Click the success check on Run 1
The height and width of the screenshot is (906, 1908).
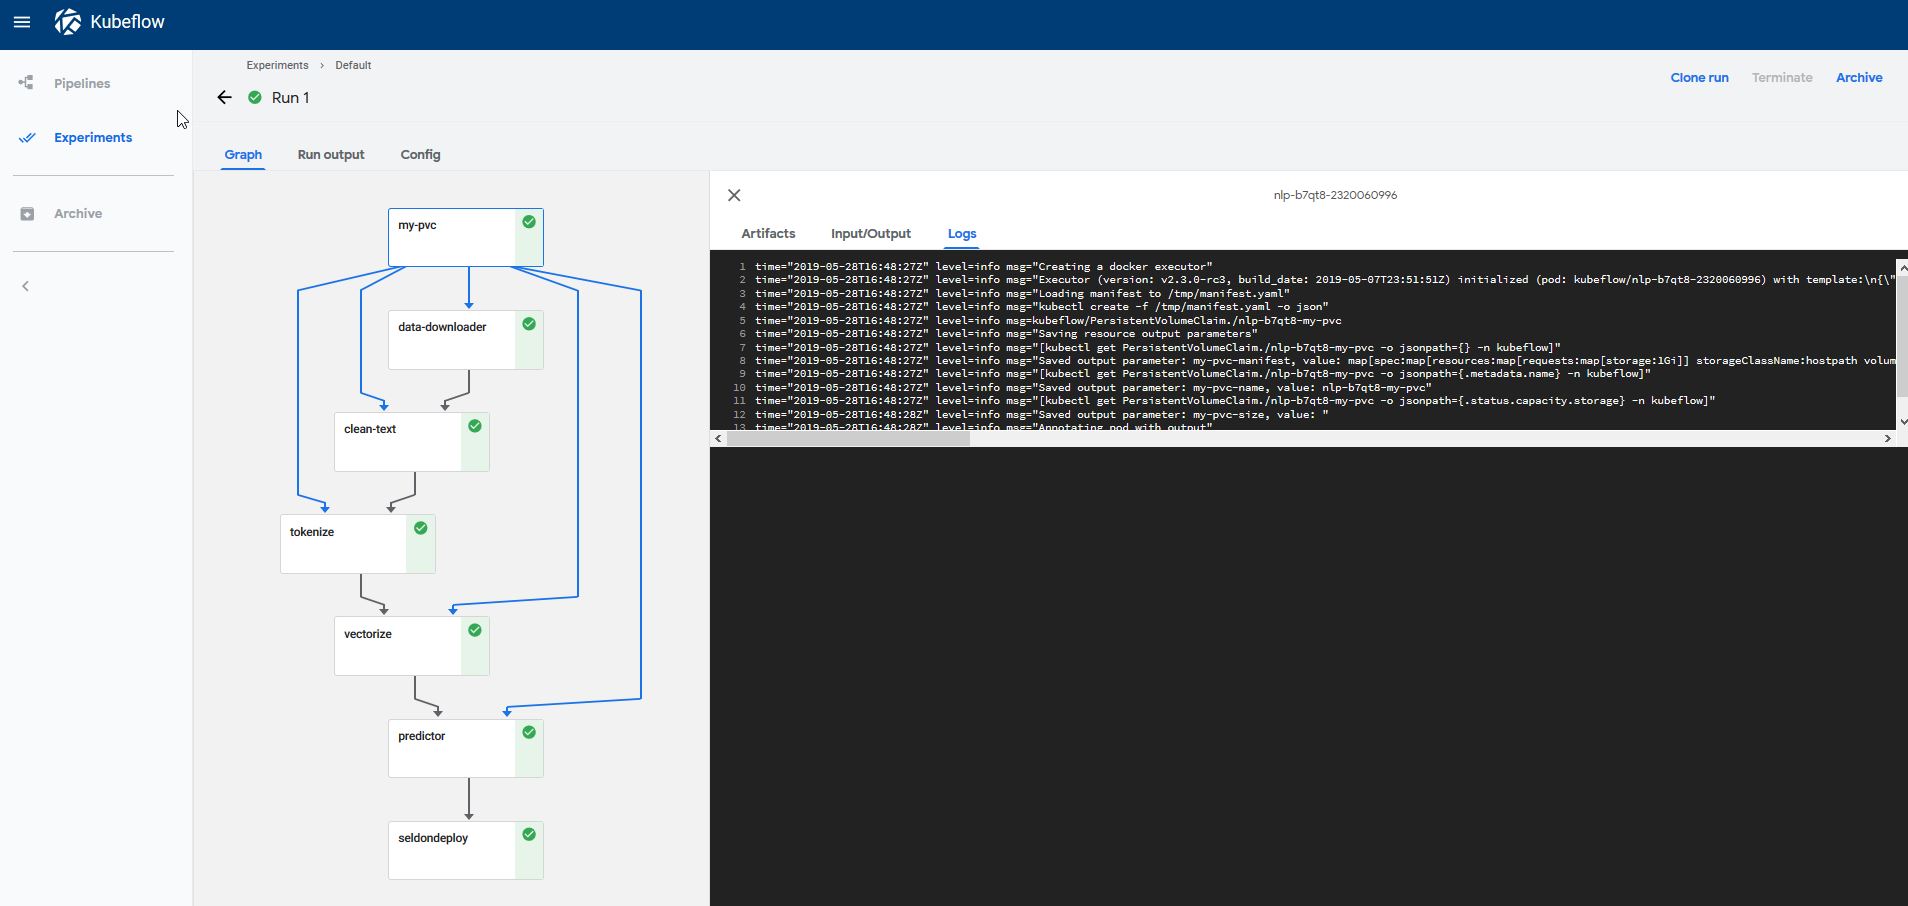pos(253,97)
